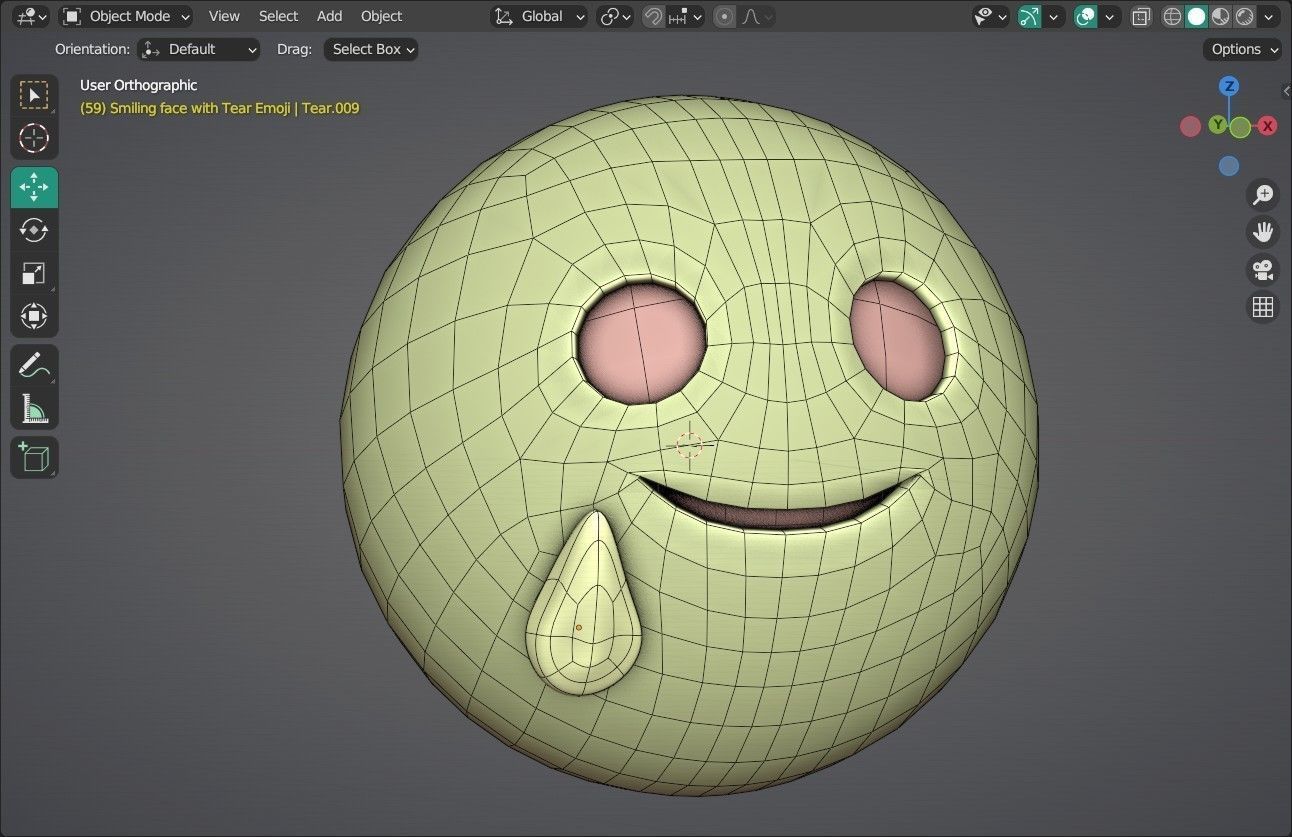Viewport: 1292px width, 837px height.
Task: Open the overlays settings dropdown arrow
Action: click(1109, 16)
